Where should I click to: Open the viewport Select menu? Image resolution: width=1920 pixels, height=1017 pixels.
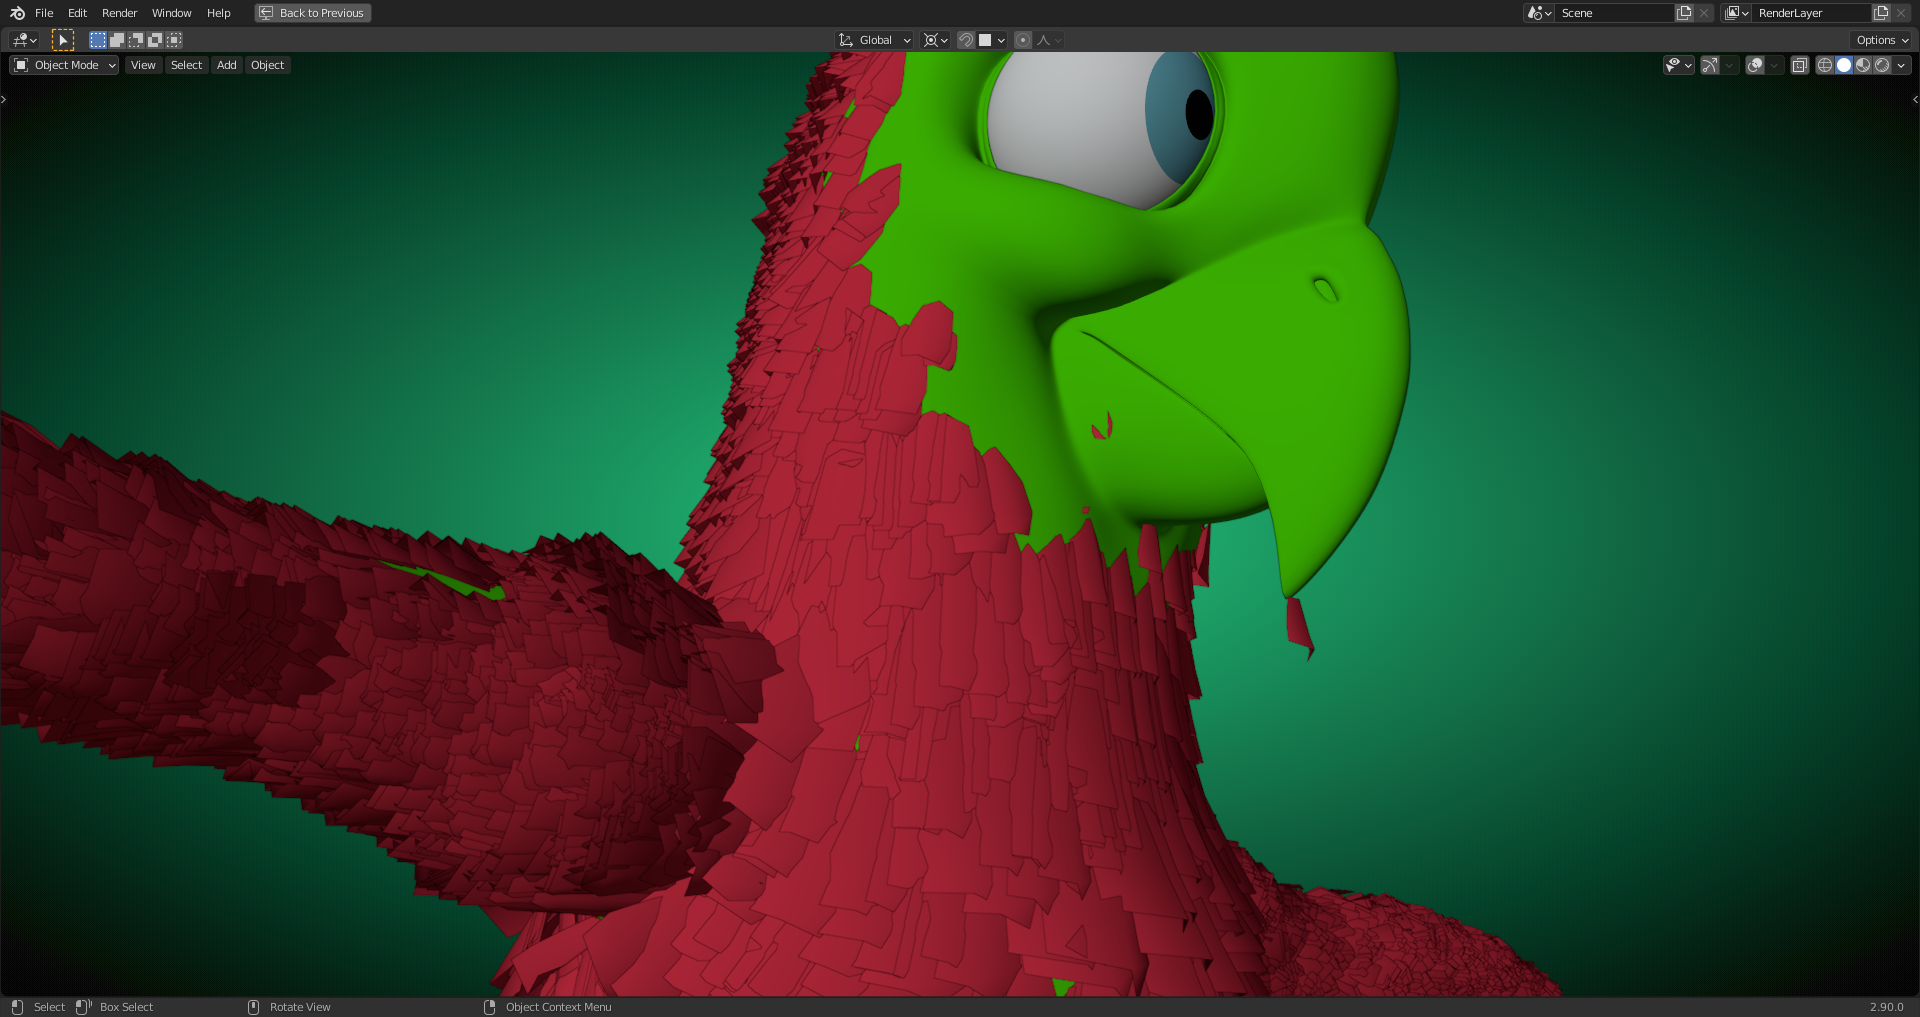point(187,65)
